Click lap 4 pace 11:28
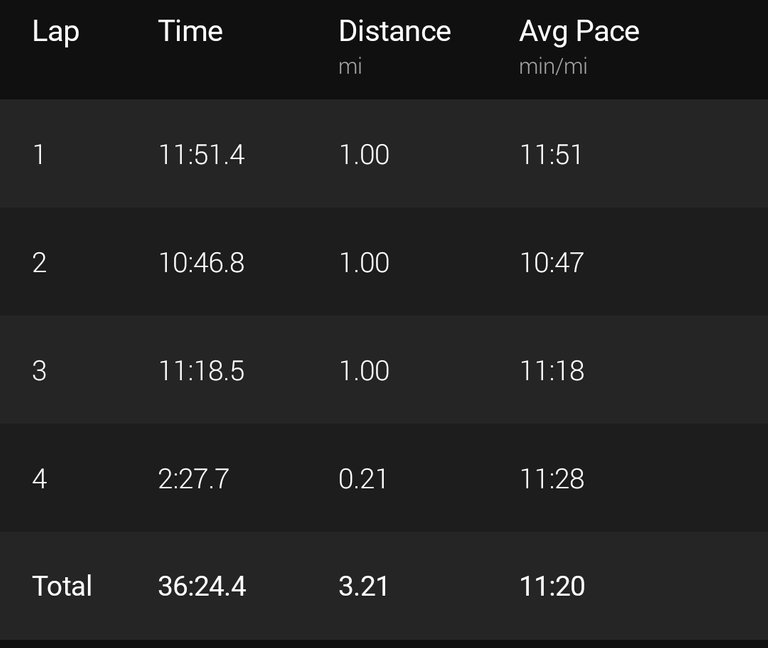768x648 pixels. point(552,479)
